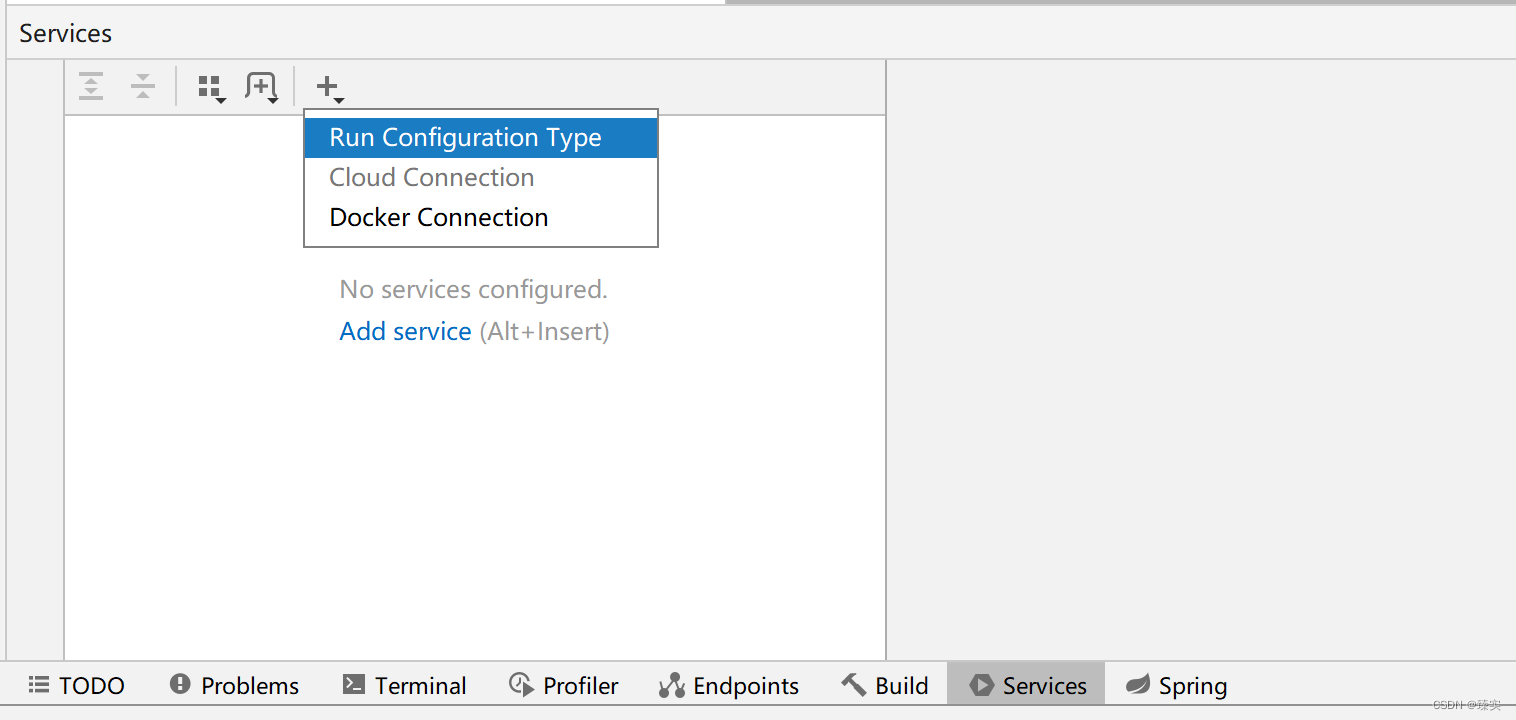Select Run Configuration Type menu entry
1516x720 pixels.
click(x=481, y=138)
